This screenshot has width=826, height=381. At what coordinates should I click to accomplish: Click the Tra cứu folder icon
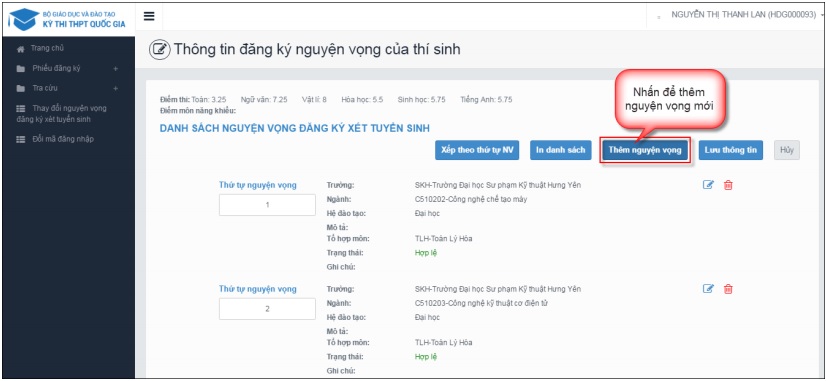click(21, 88)
